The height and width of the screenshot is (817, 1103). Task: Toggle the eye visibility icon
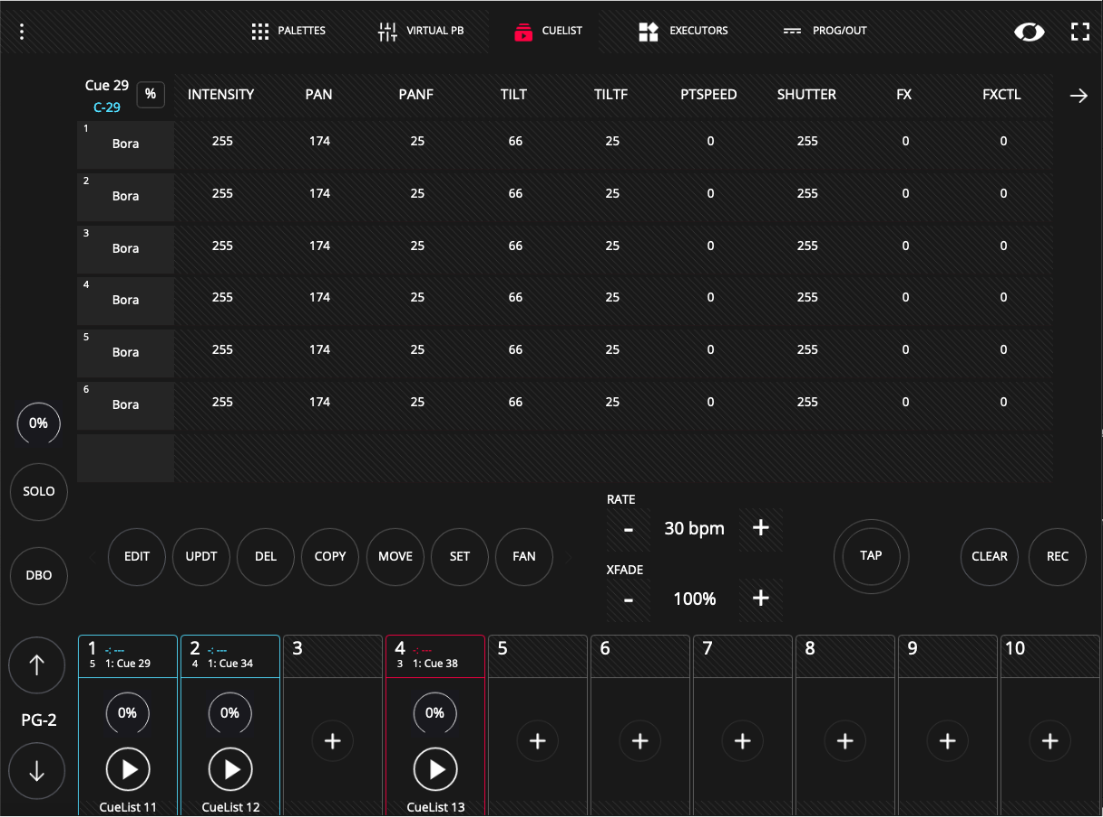pyautogui.click(x=1028, y=32)
